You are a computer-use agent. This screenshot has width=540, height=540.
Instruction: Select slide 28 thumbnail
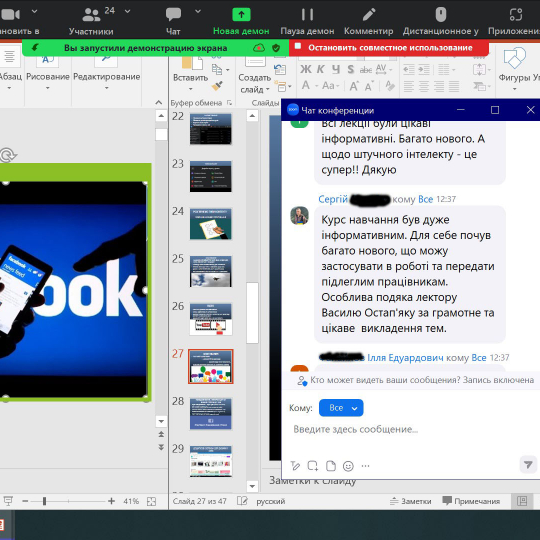tap(211, 414)
